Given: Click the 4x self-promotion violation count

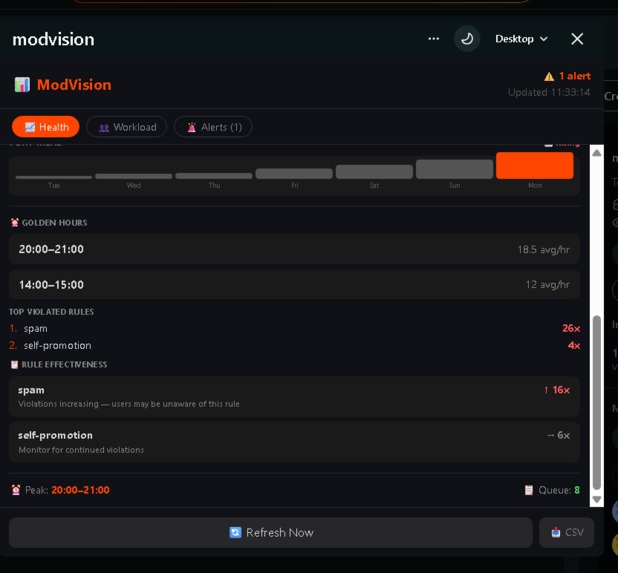Looking at the screenshot, I should coord(574,346).
